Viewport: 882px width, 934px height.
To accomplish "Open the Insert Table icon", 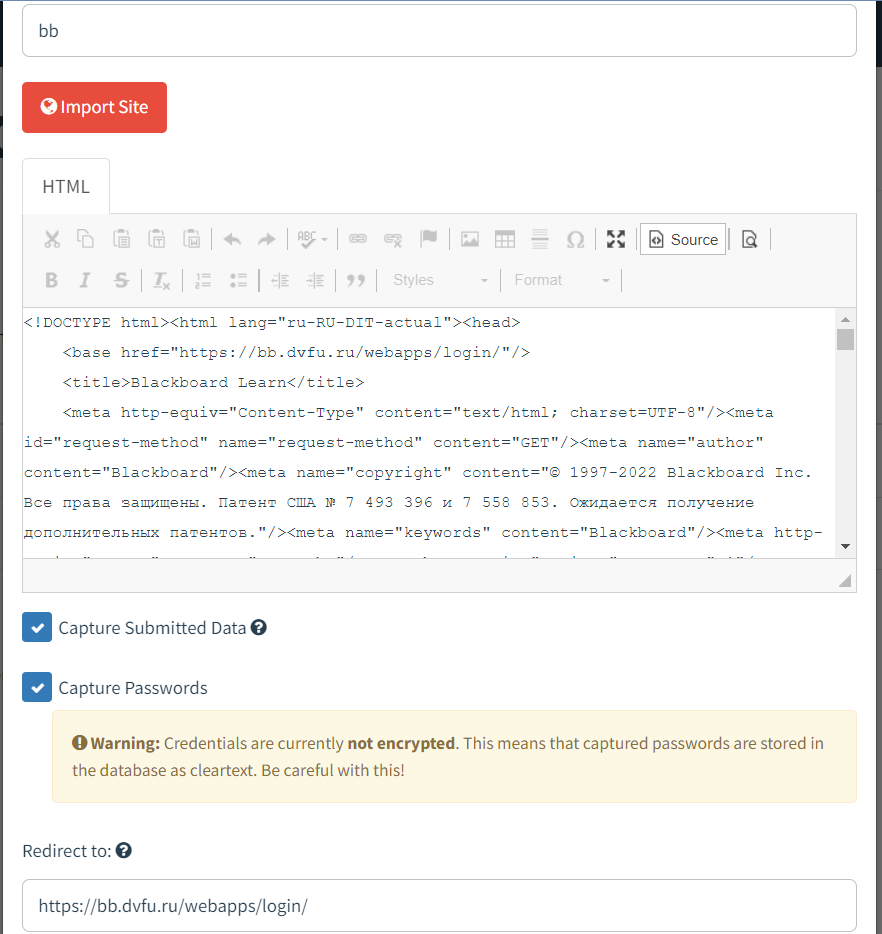I will pyautogui.click(x=505, y=239).
